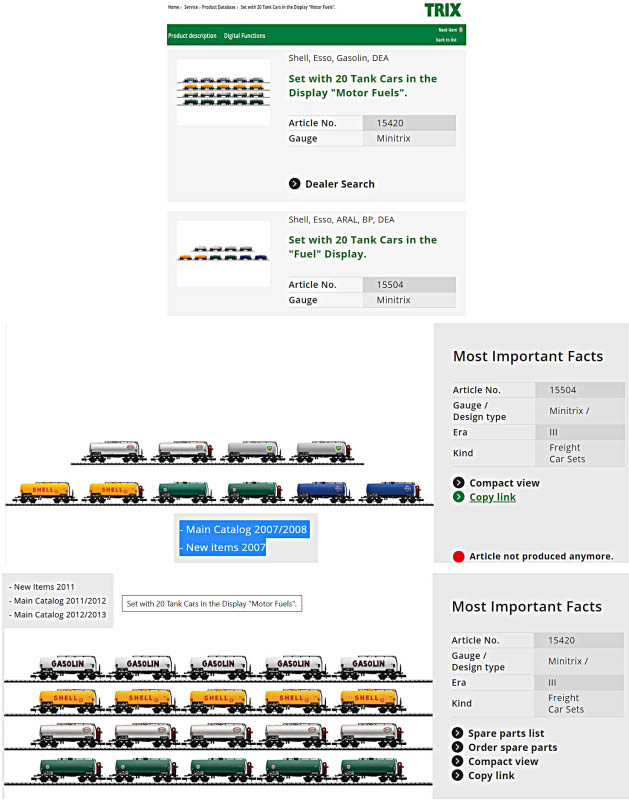Click the Compact view arrow icon for article 15420
Image resolution: width=629 pixels, height=800 pixels.
point(458,761)
